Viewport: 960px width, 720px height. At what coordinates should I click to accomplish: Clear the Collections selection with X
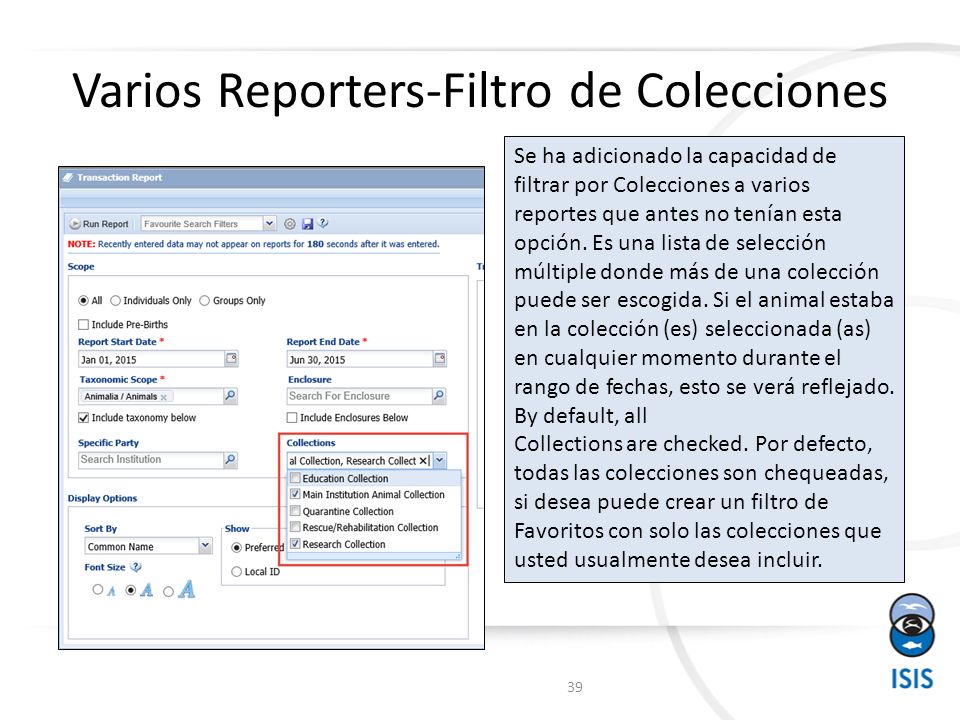pos(423,460)
